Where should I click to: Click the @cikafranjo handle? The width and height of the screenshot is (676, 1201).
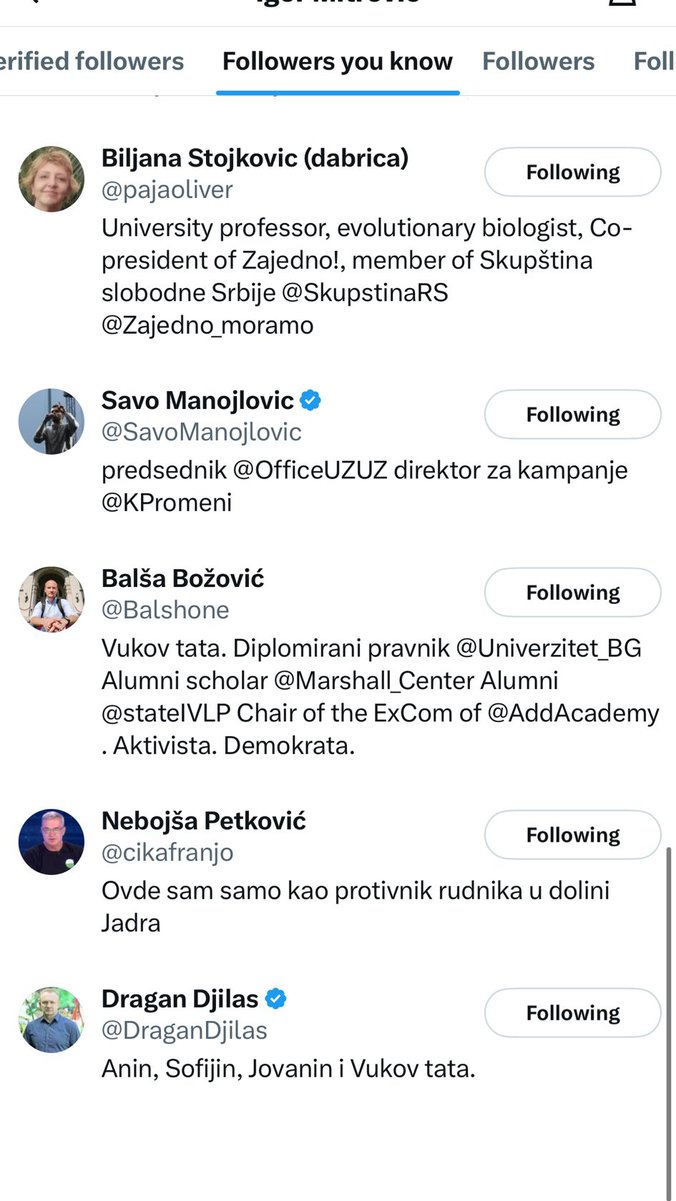coord(167,853)
